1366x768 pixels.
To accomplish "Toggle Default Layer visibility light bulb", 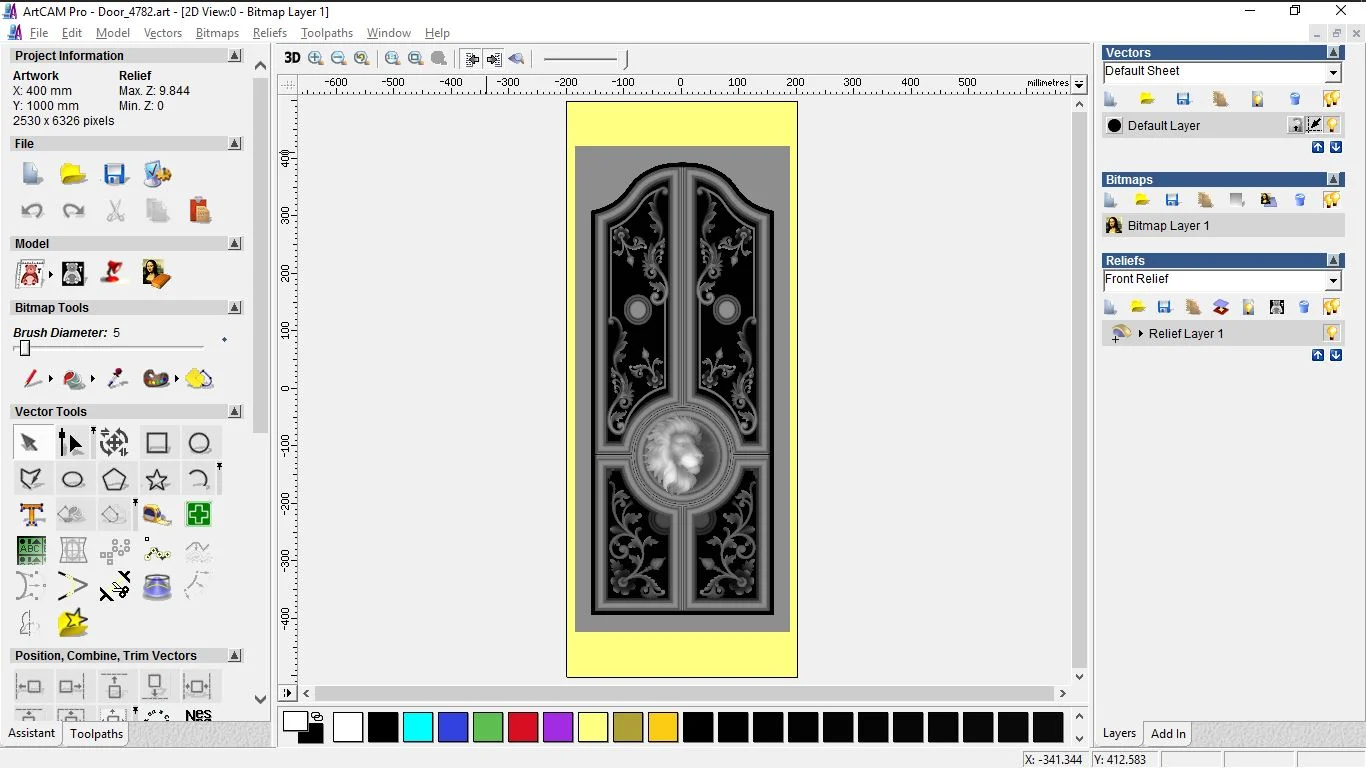I will coord(1333,125).
